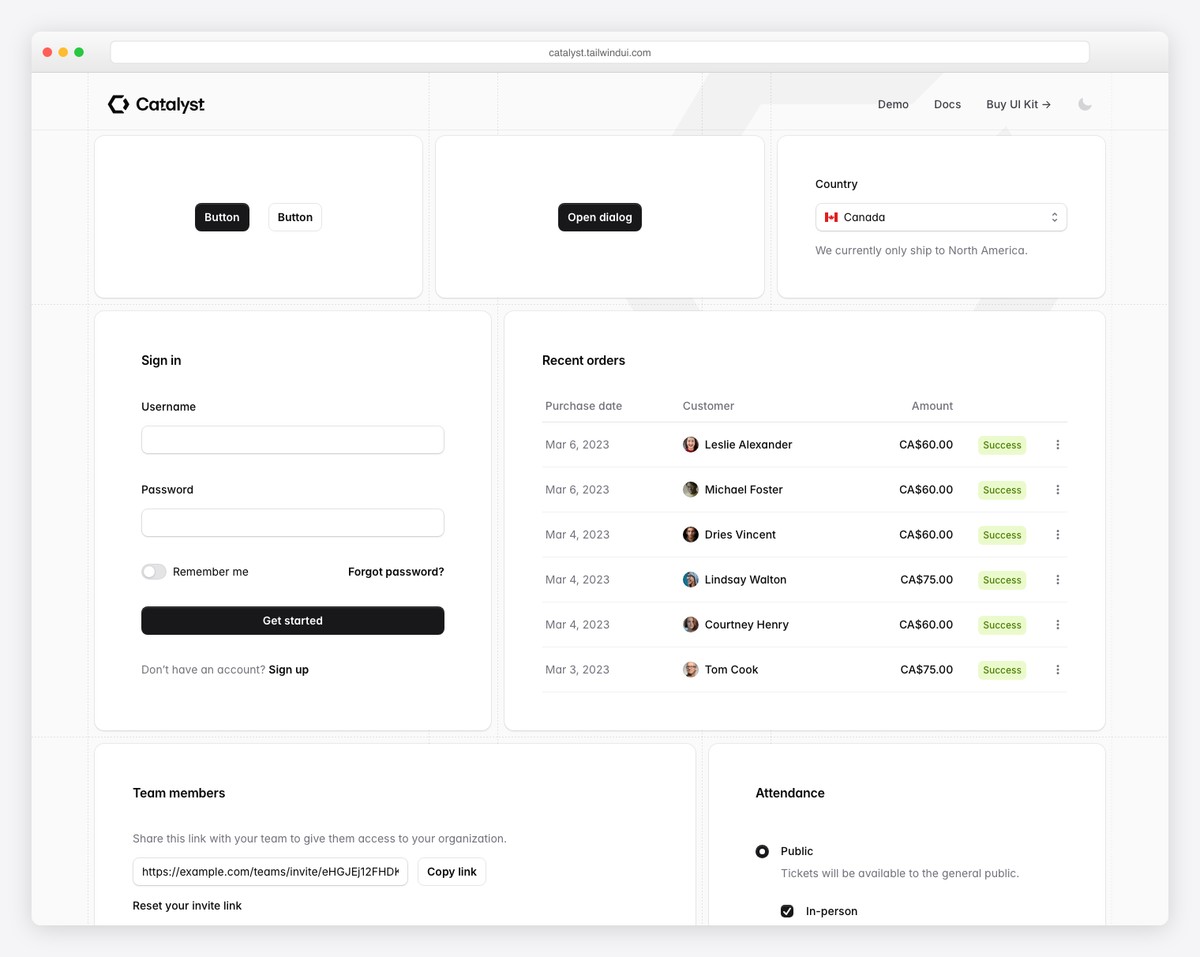
Task: Follow the Sign up link
Action: click(288, 669)
